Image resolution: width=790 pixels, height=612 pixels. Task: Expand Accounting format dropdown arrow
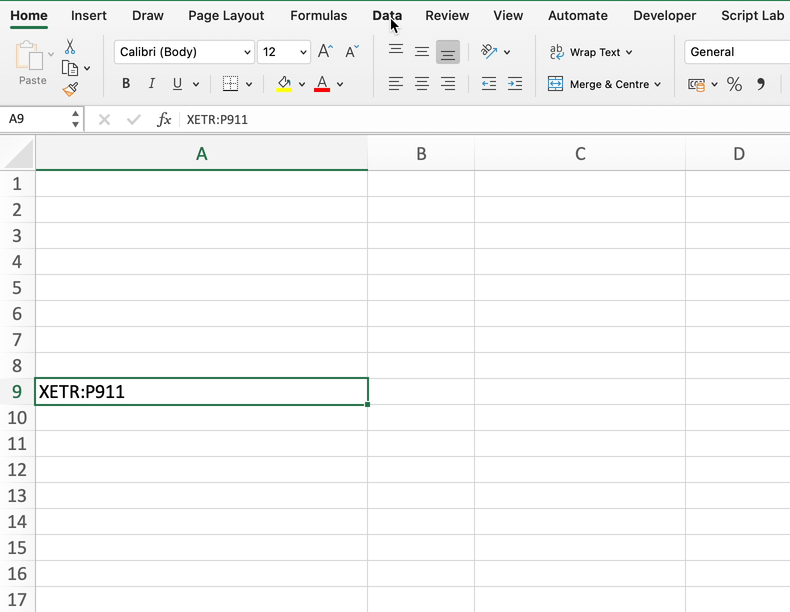pos(714,85)
